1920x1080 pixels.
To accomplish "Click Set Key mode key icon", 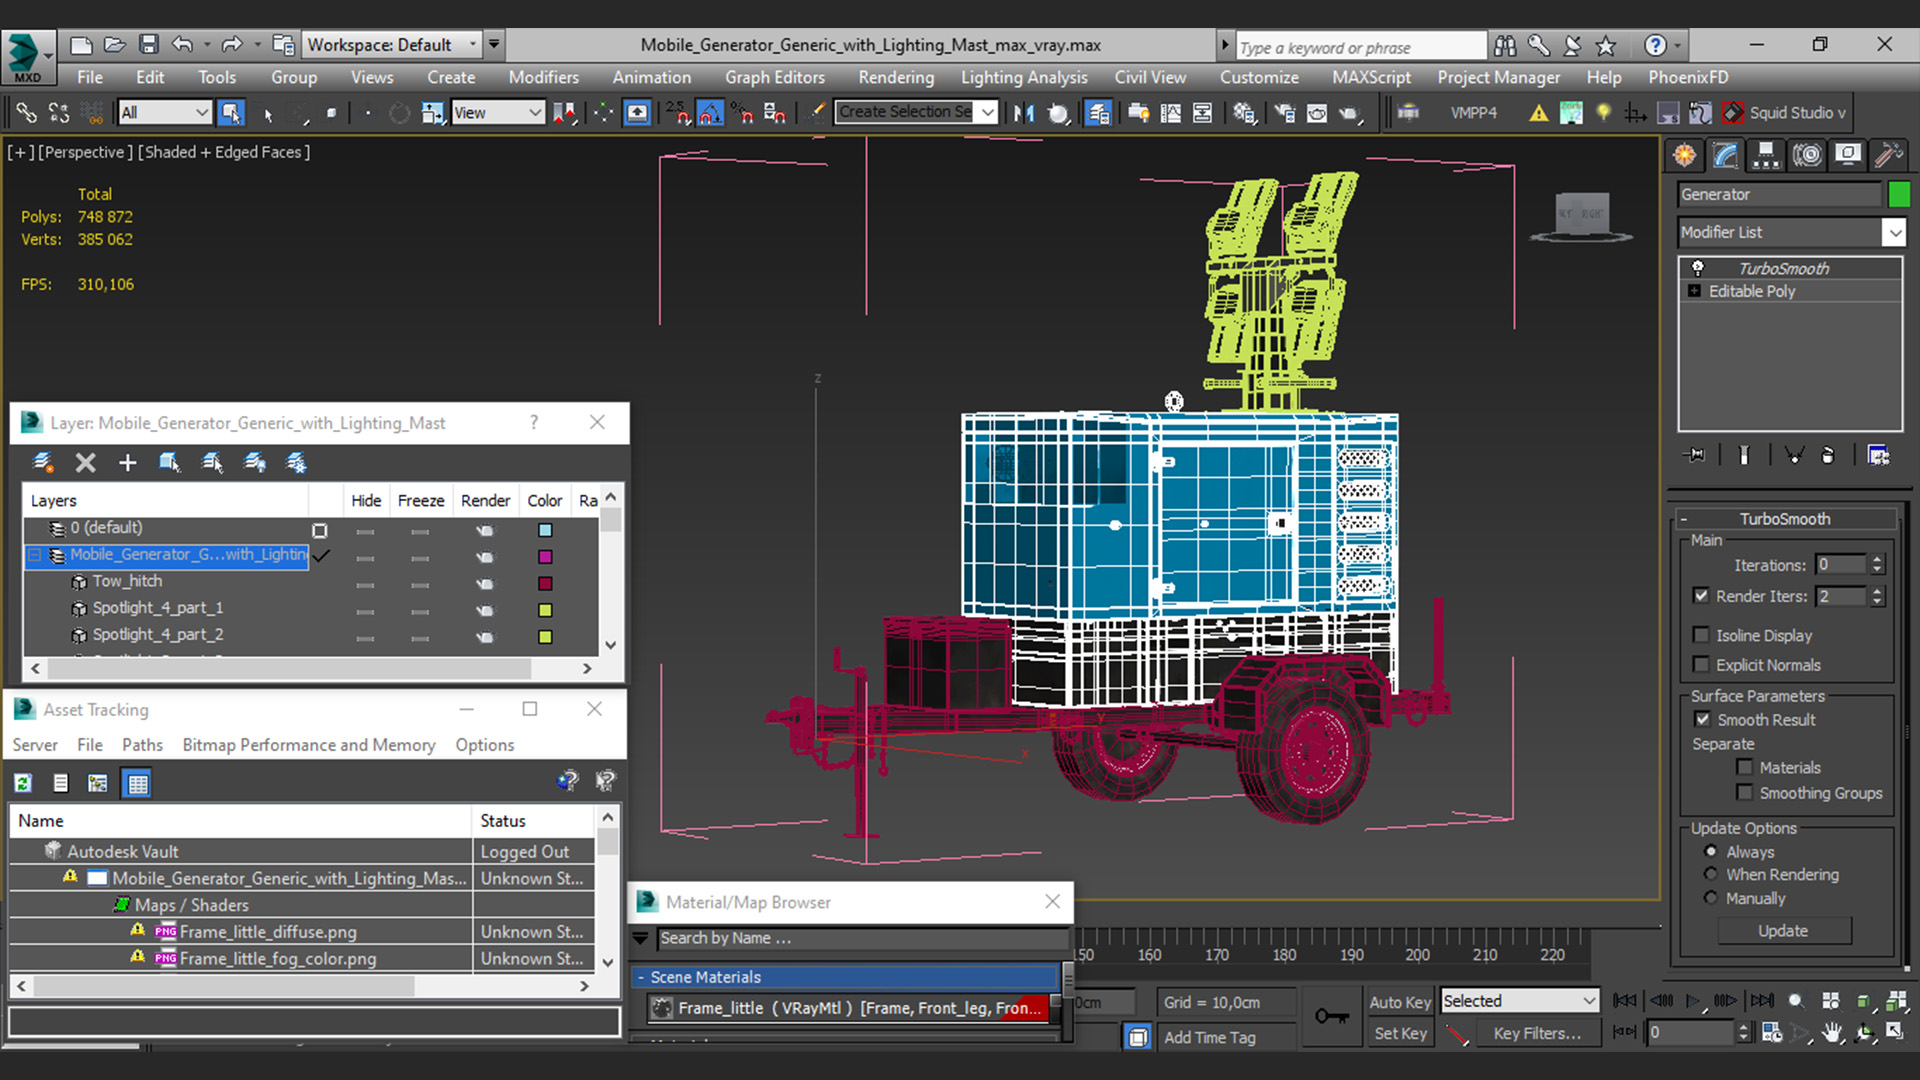I will tap(1331, 1017).
